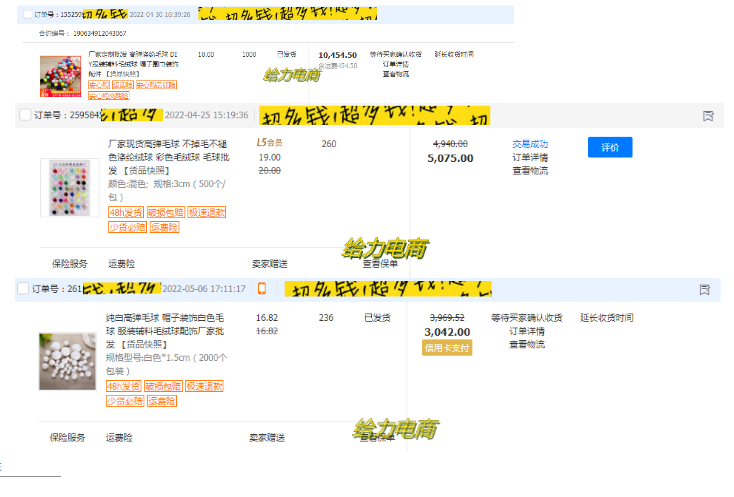The height and width of the screenshot is (497, 734).
Task: Open the white pompom product thumbnail
Action: pyautogui.click(x=68, y=361)
